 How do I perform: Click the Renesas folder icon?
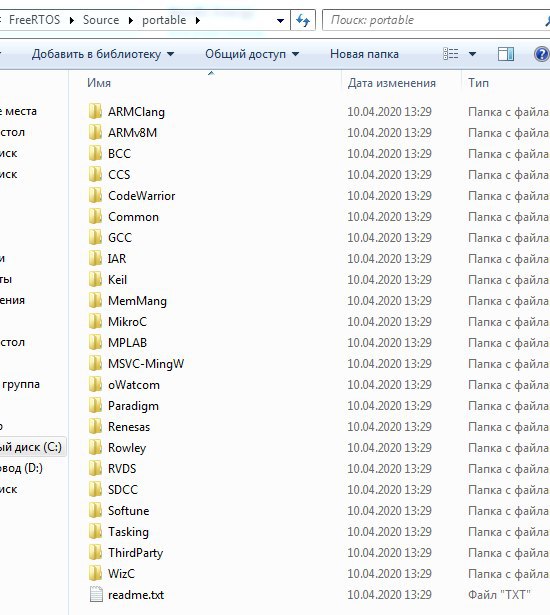tap(95, 426)
